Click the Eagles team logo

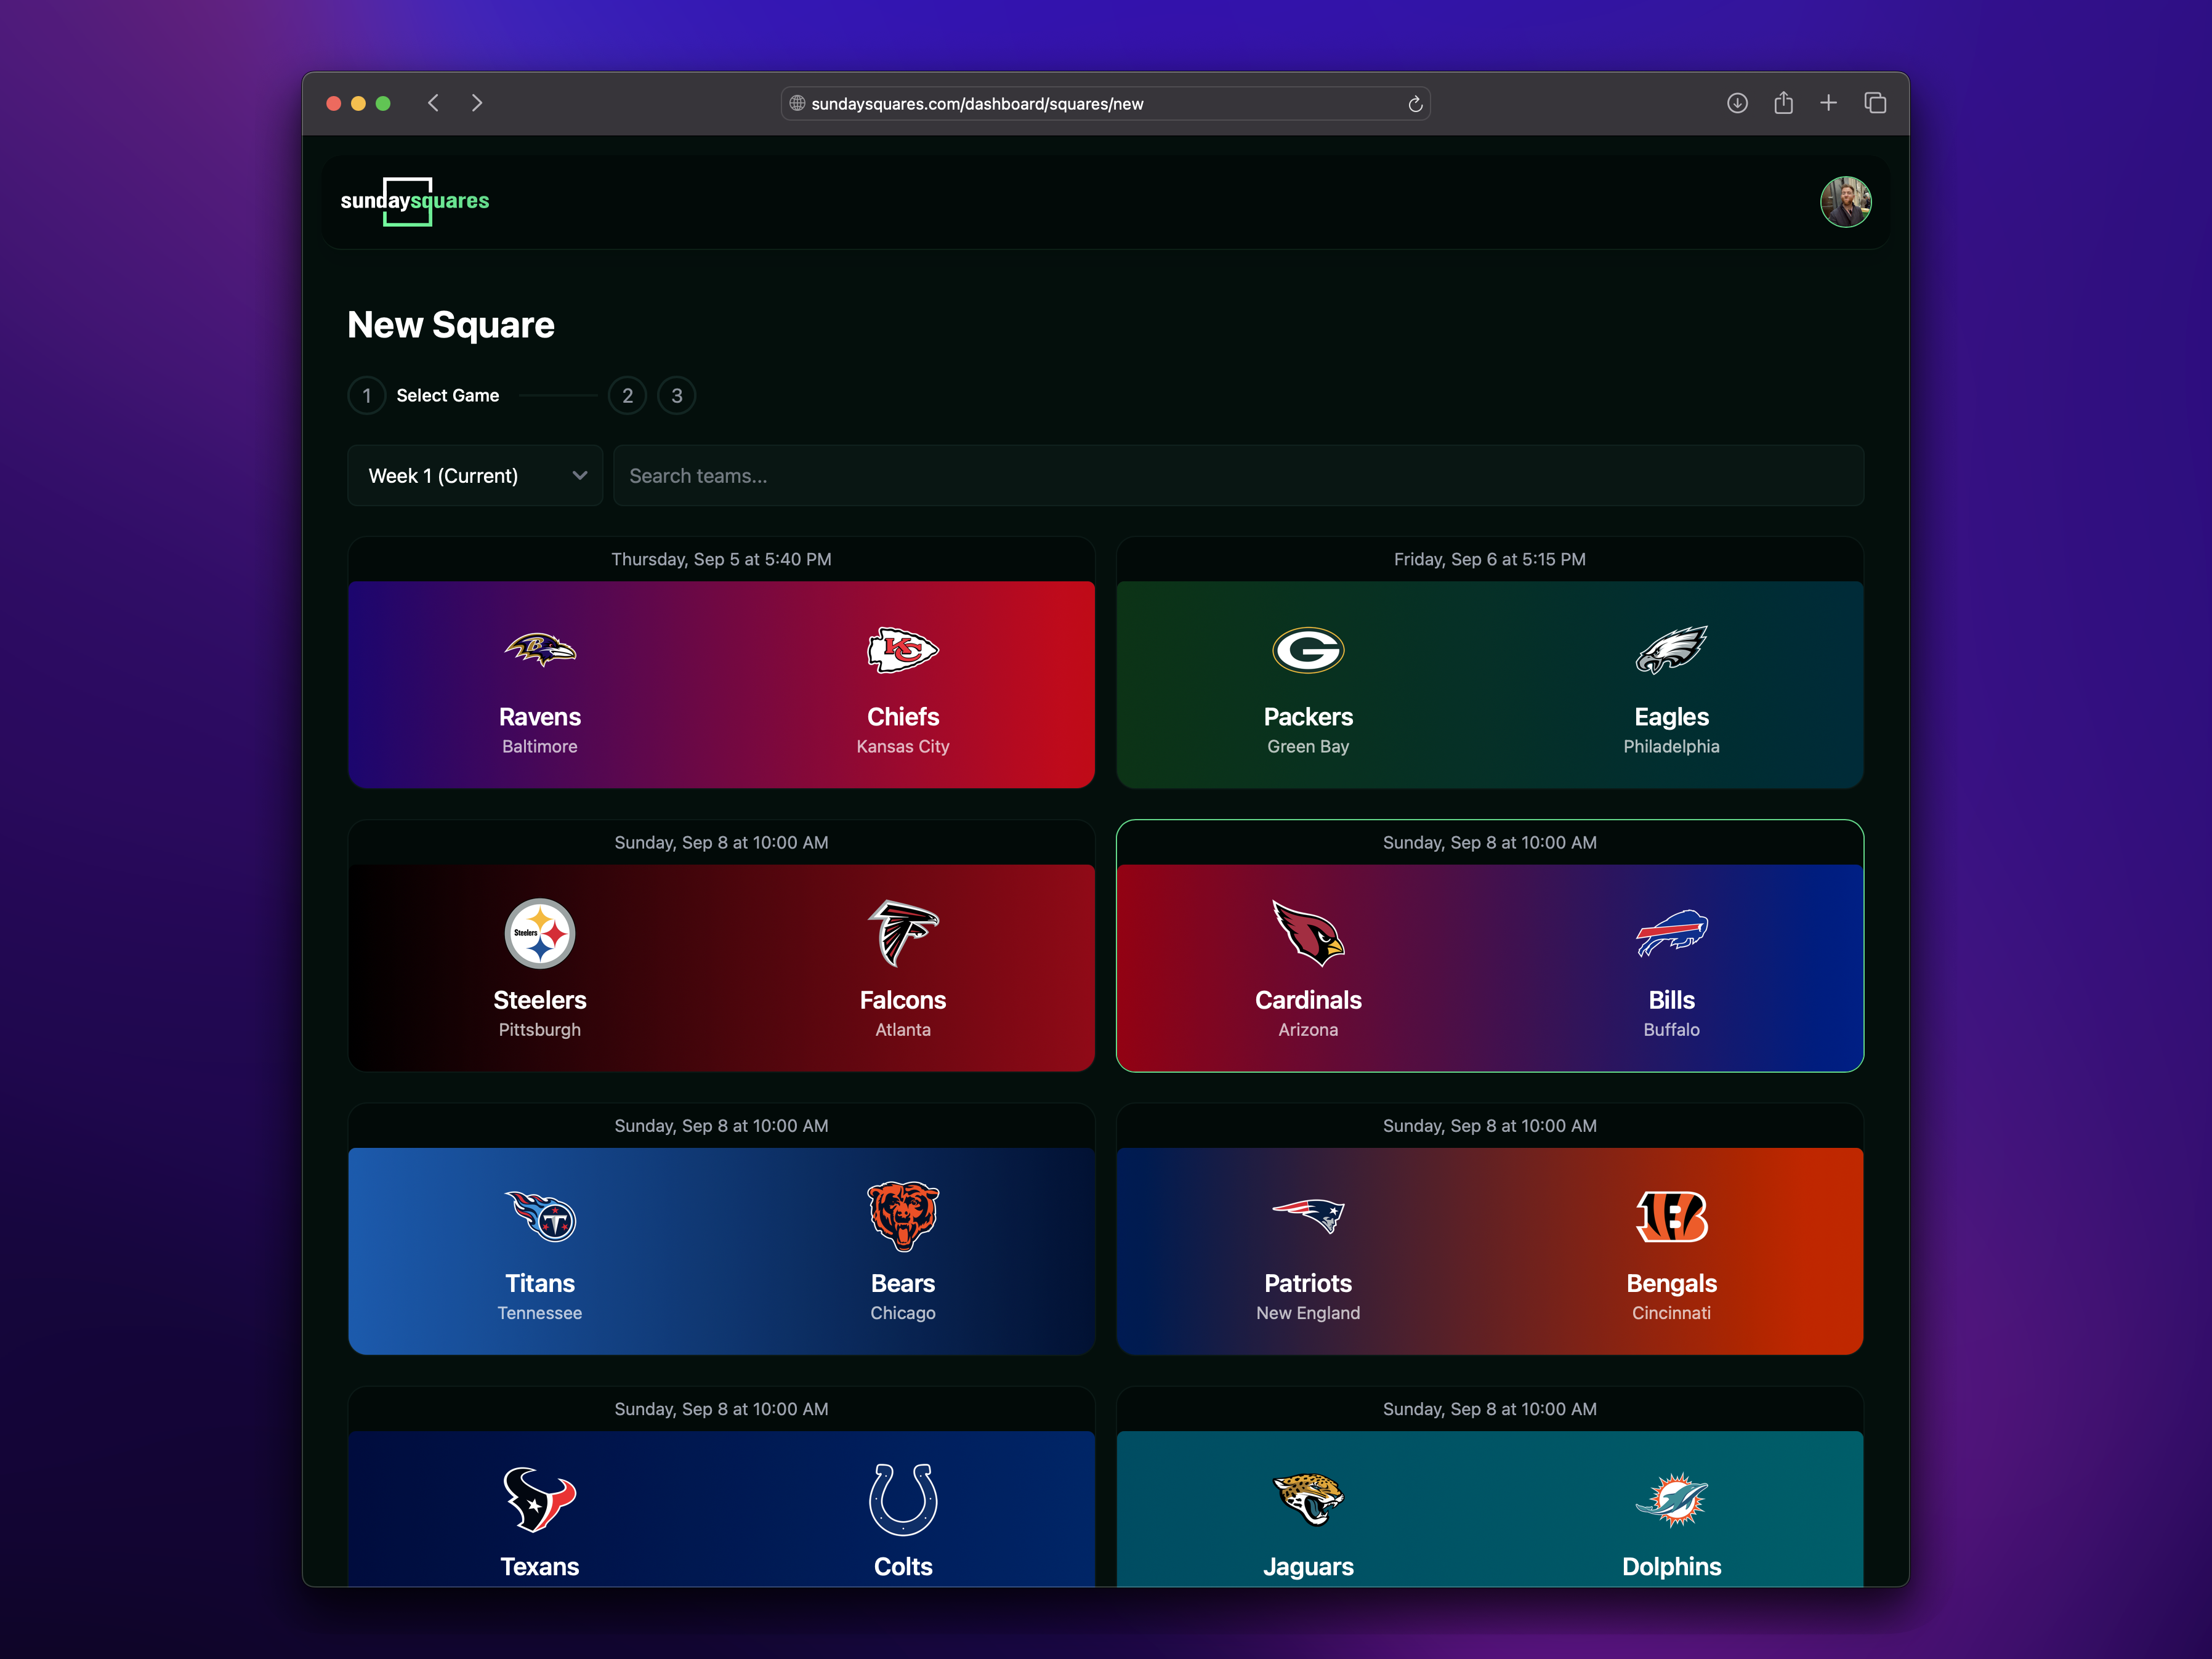click(x=1671, y=650)
